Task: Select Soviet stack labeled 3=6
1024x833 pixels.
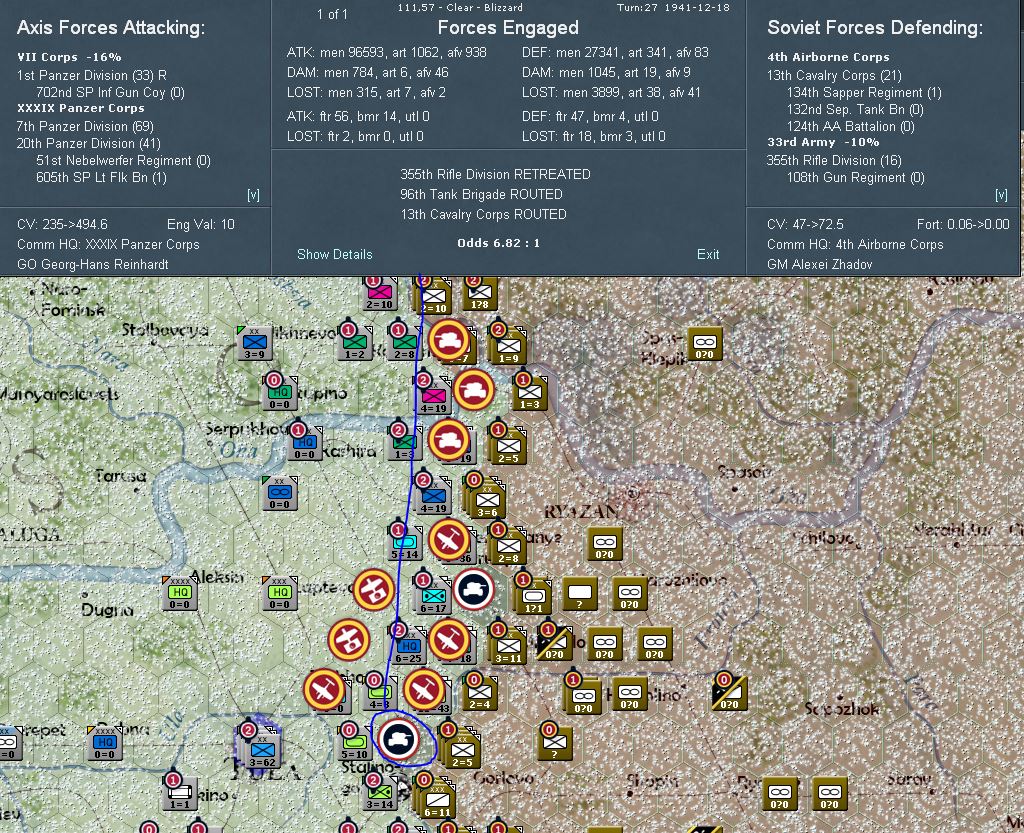Action: pos(487,501)
